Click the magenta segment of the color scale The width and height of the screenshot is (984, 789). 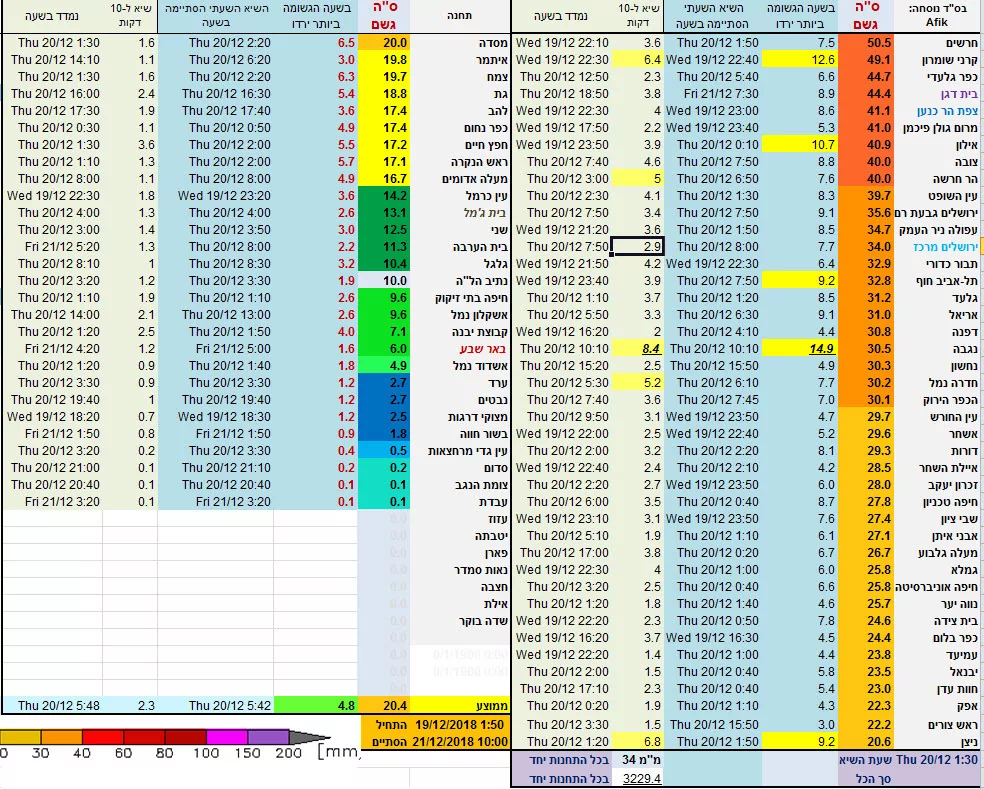(227, 737)
